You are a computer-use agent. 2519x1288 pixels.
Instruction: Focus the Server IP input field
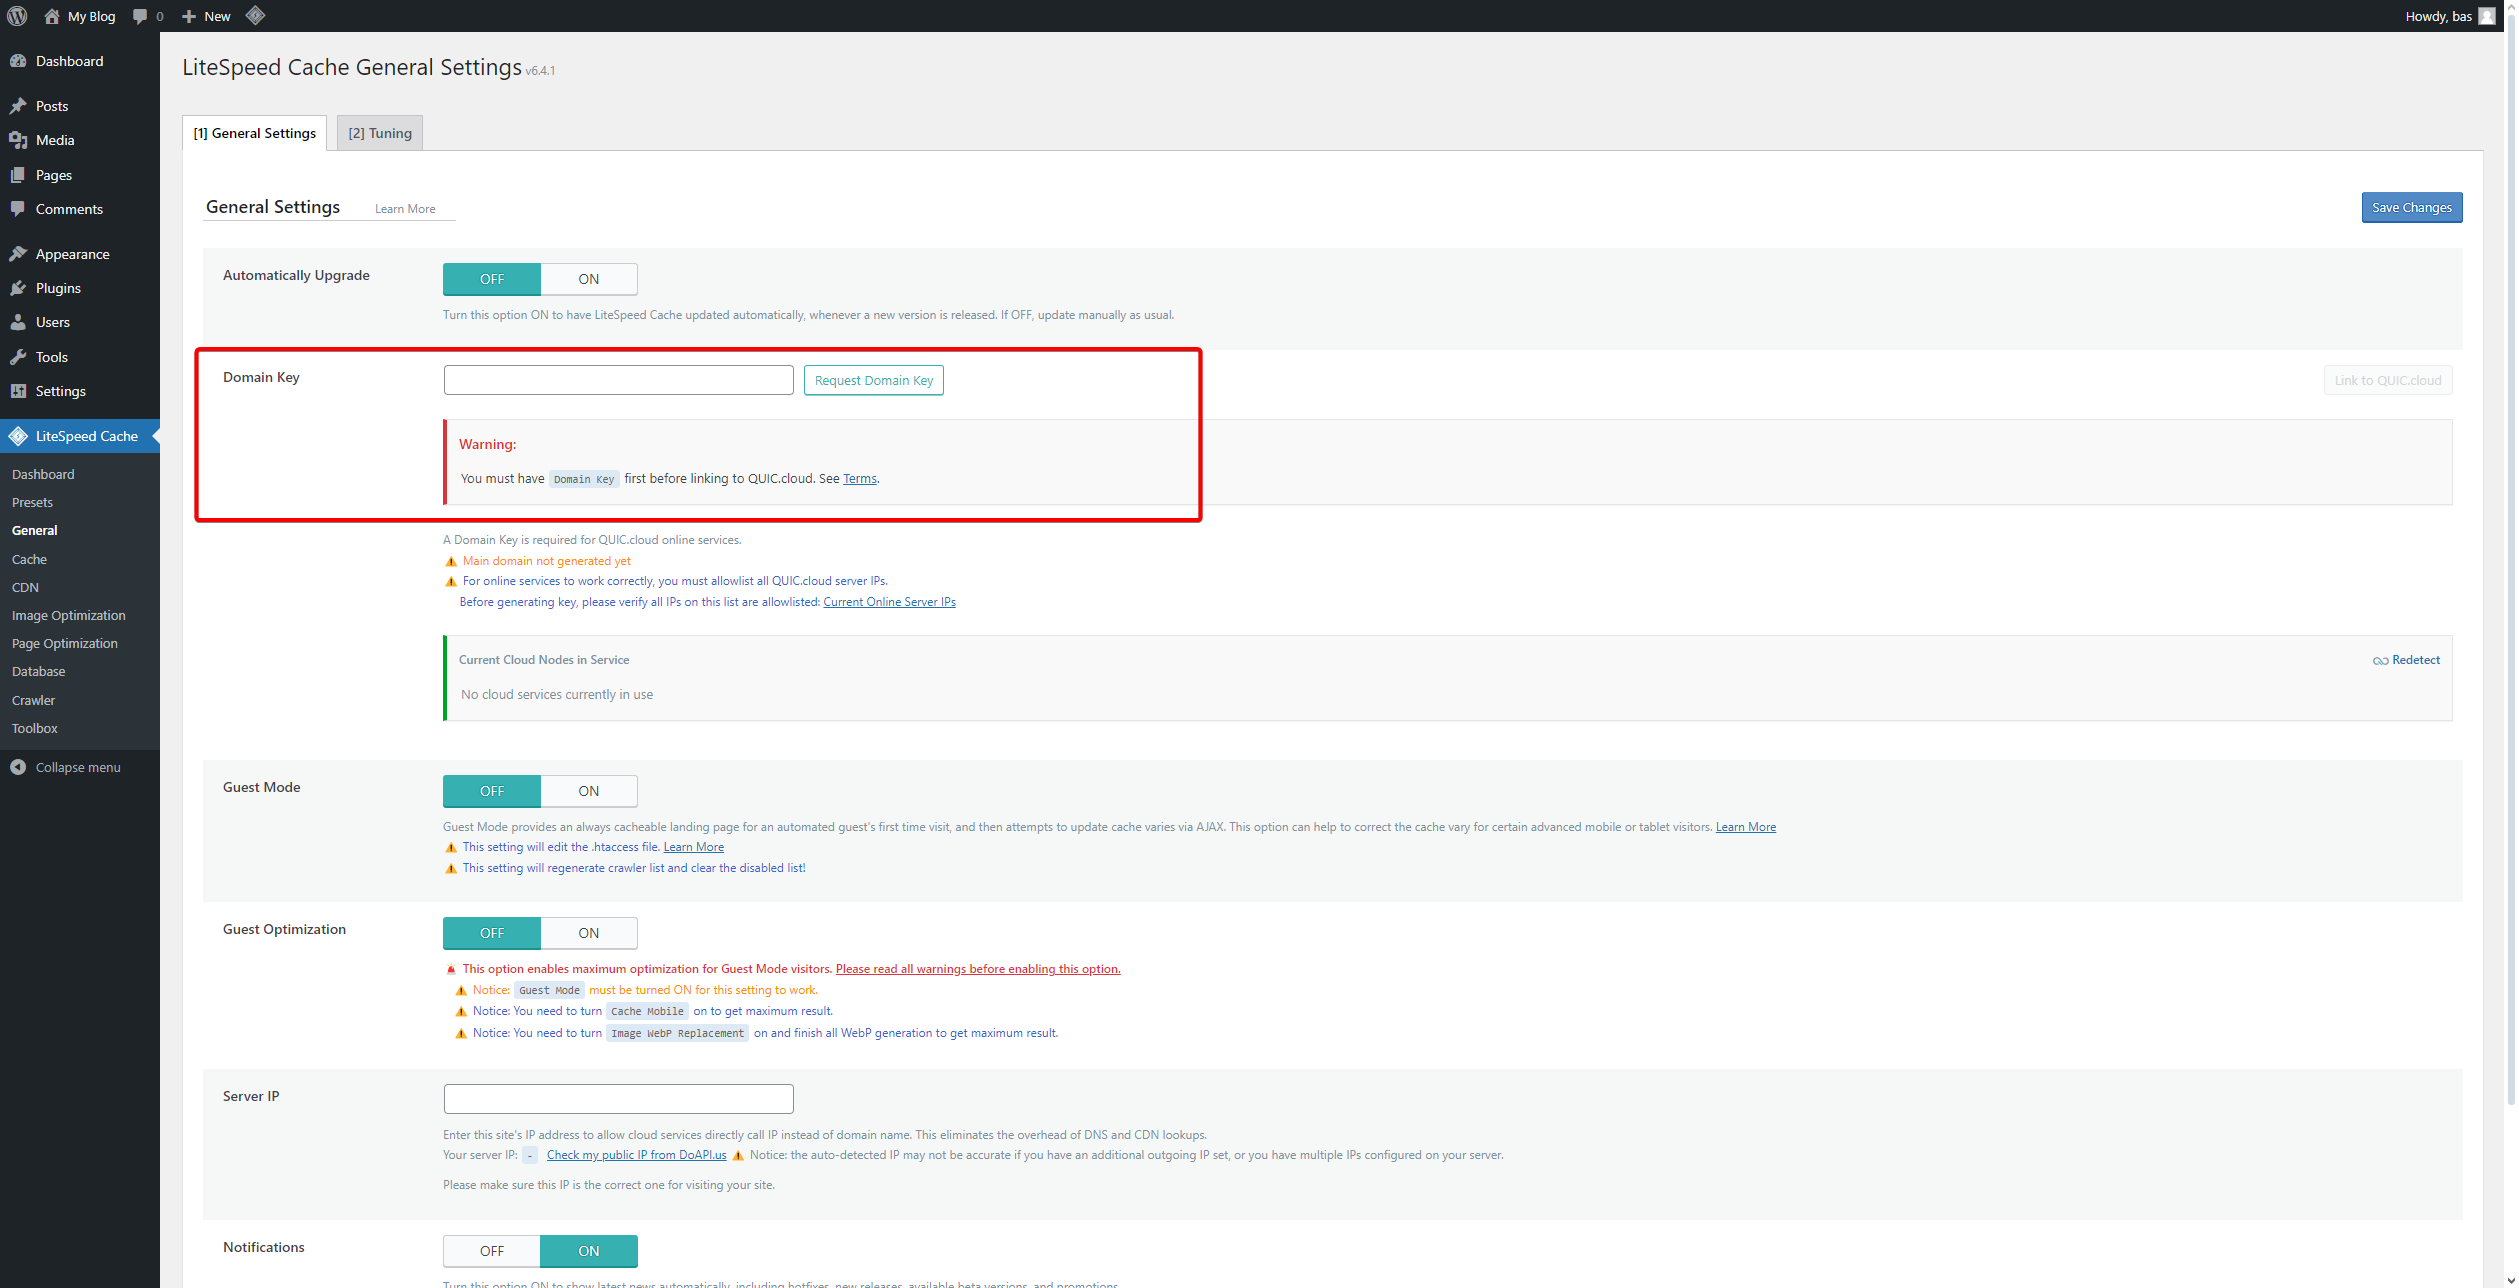pos(618,1099)
